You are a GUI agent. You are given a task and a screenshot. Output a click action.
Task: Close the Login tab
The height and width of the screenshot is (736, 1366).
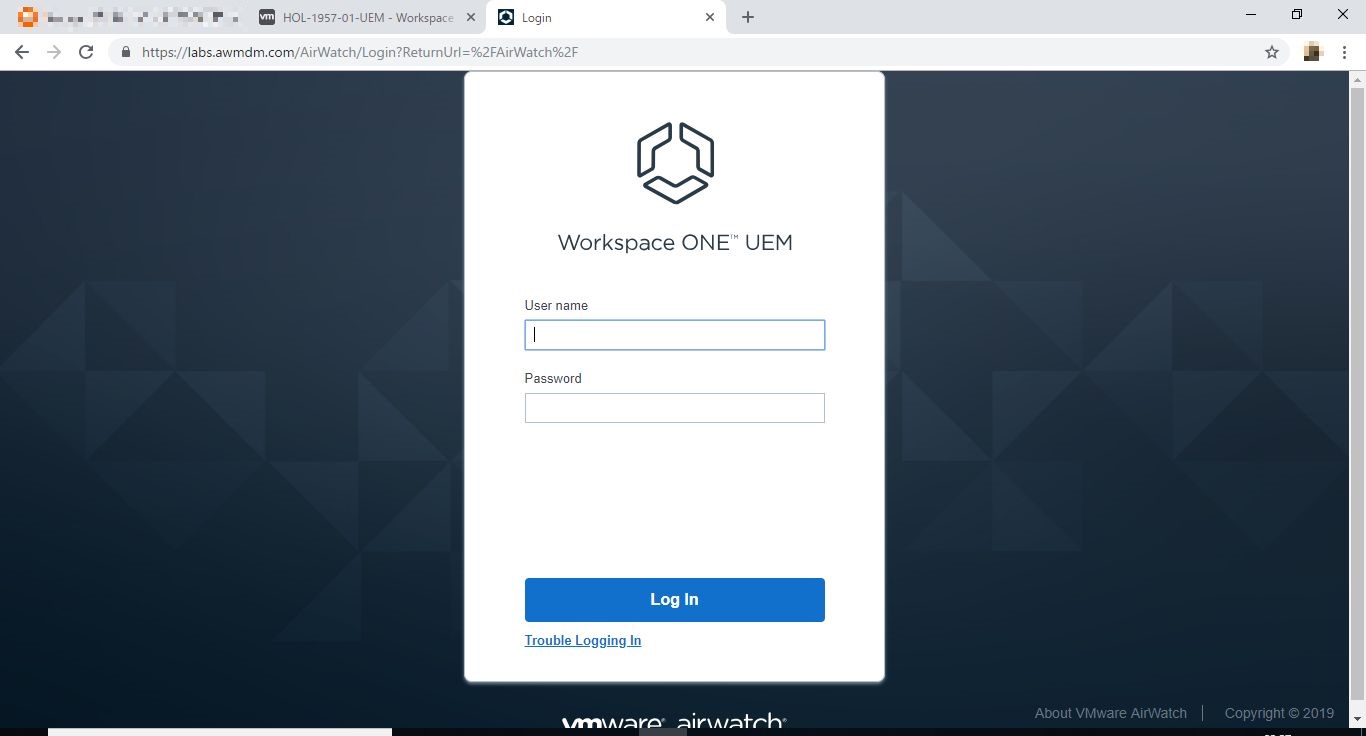click(710, 18)
